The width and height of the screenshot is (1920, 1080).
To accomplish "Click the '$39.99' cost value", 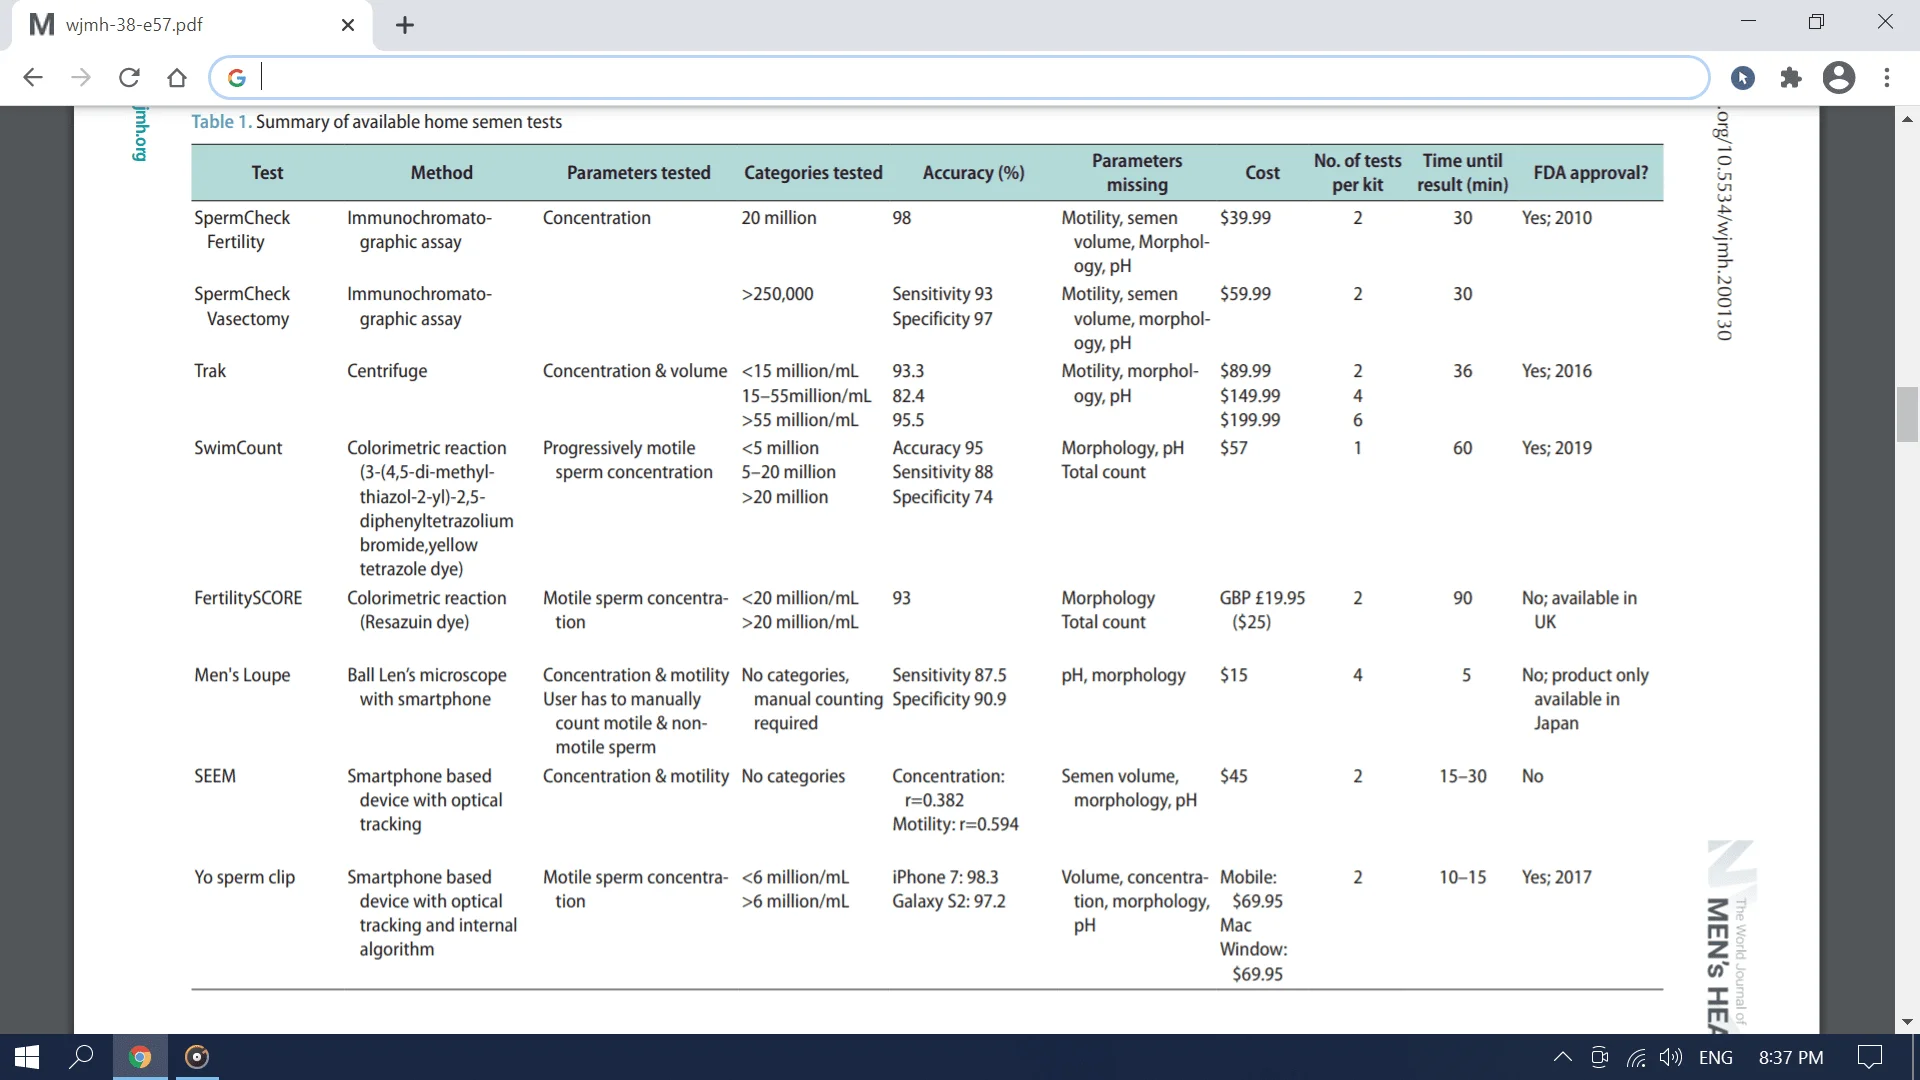I will 1245,218.
